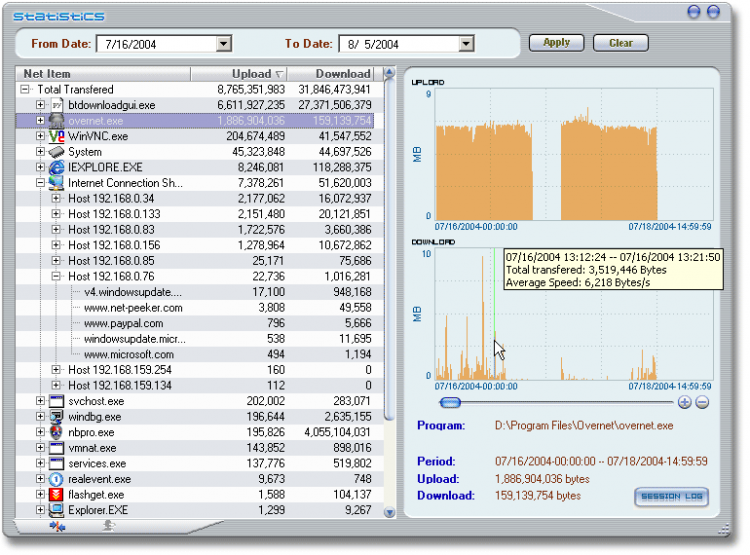750x555 pixels.
Task: Click the vmnat.exe program icon
Action: click(57, 448)
